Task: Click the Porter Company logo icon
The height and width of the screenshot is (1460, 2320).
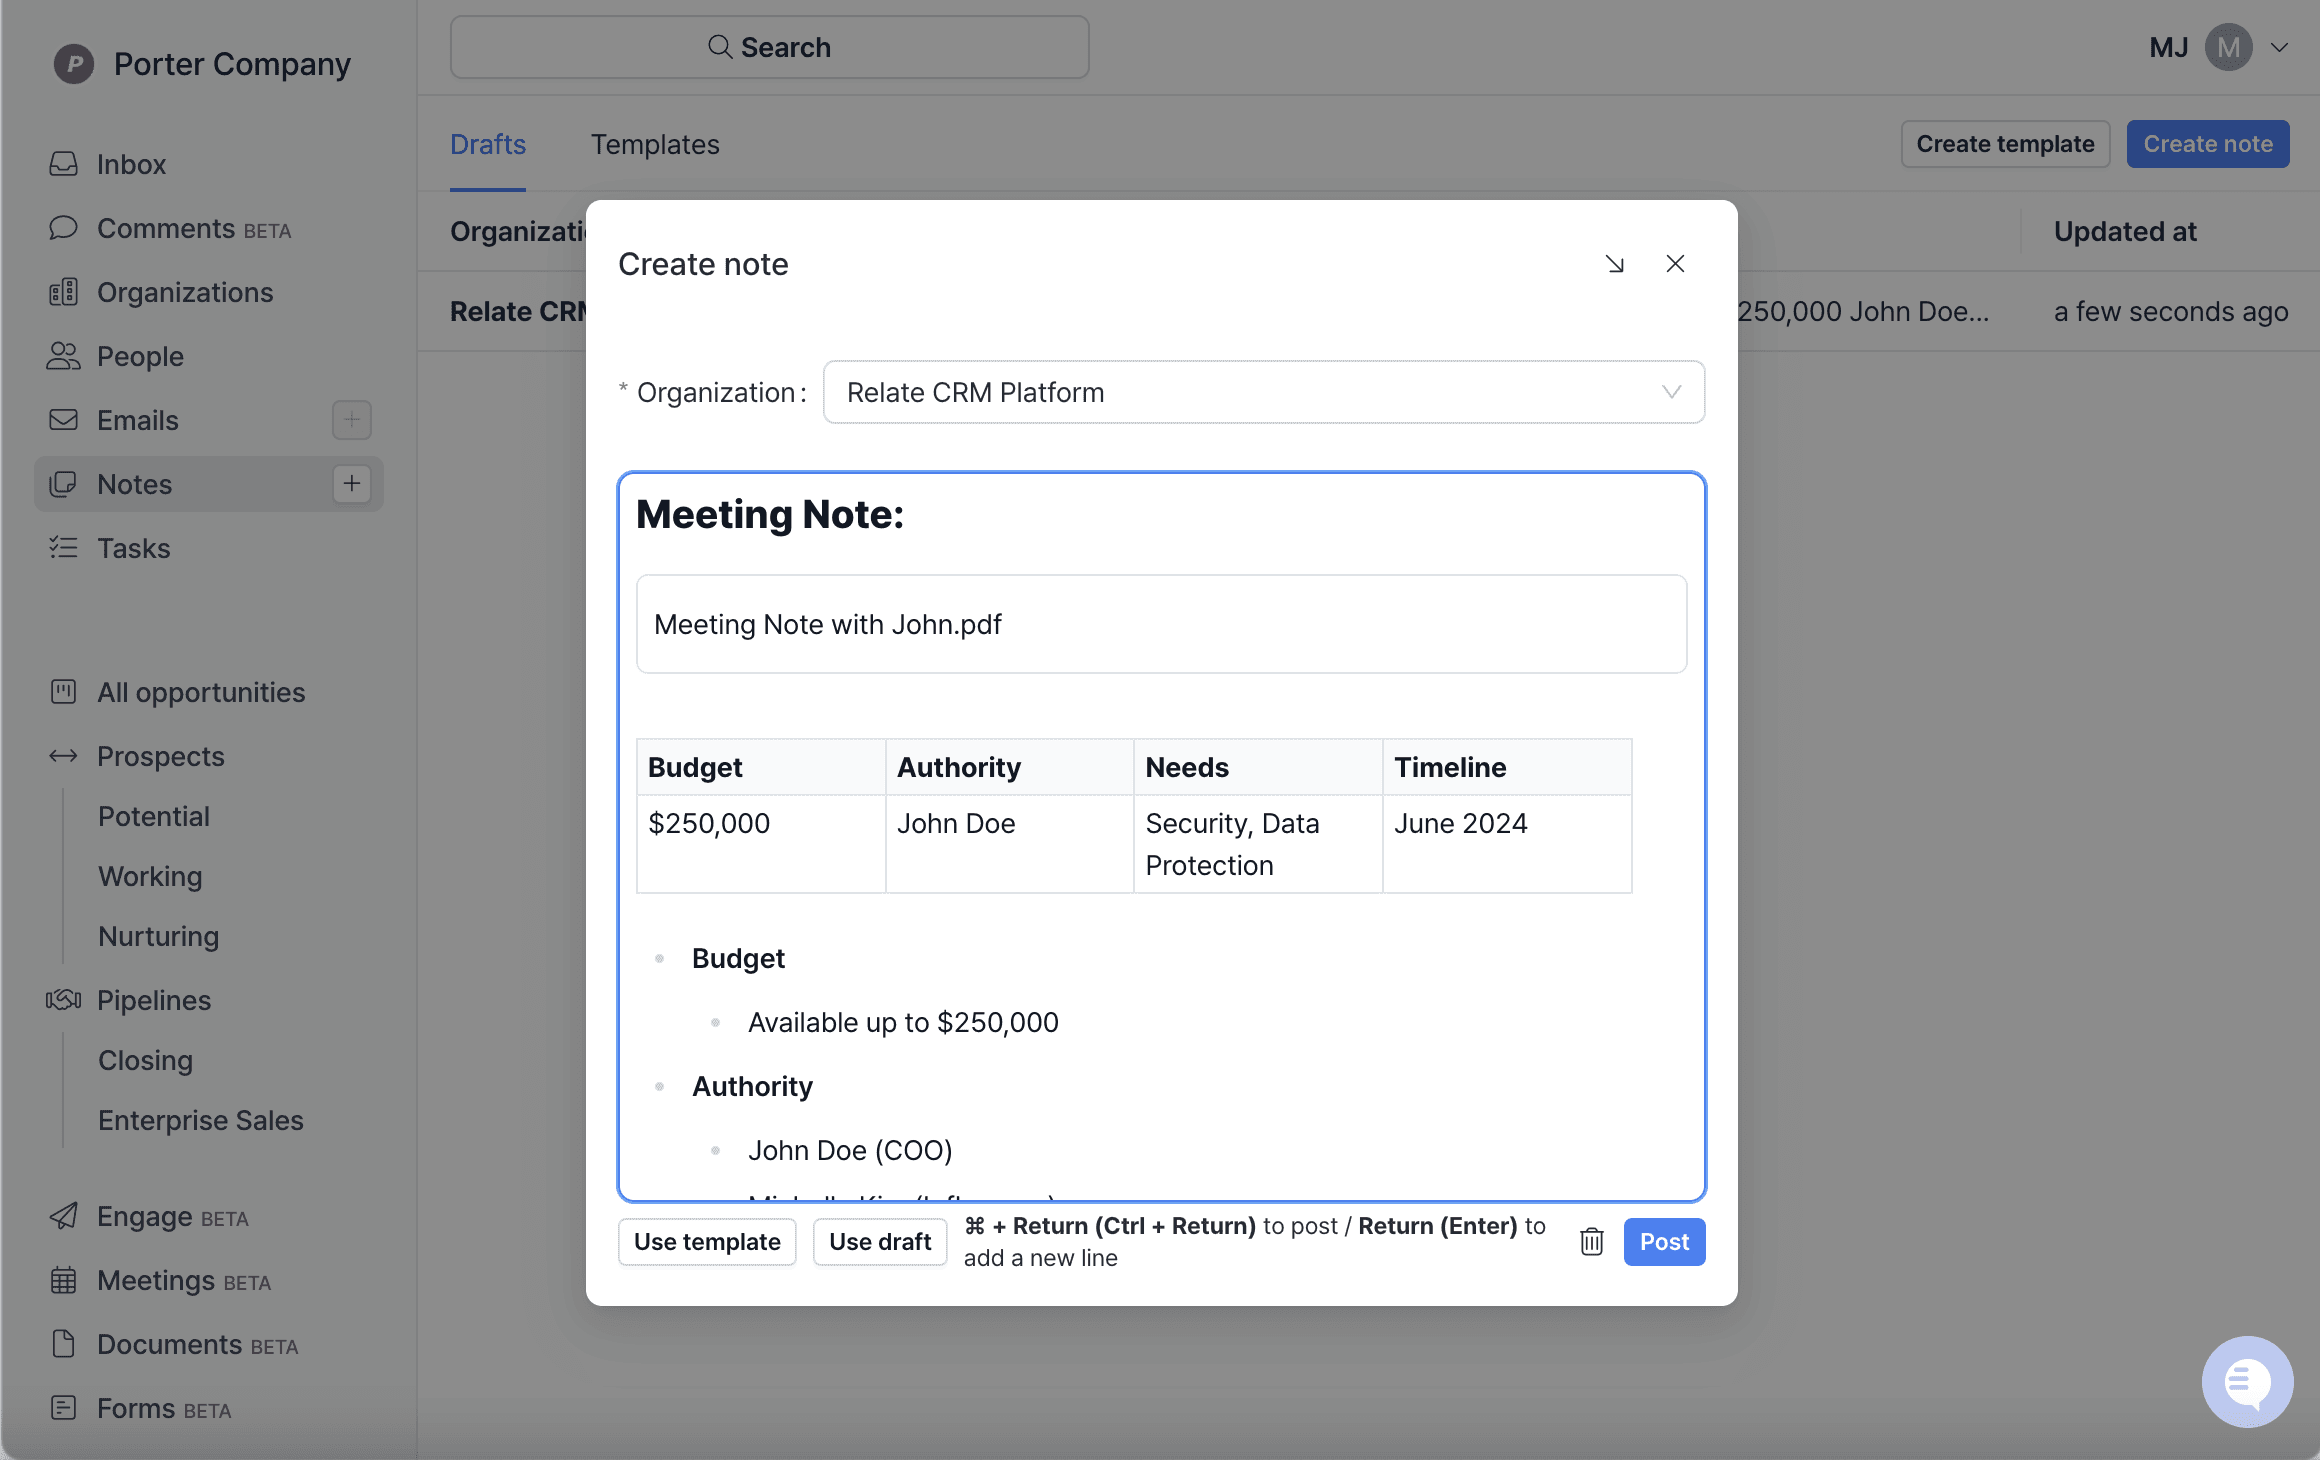Action: tap(74, 64)
